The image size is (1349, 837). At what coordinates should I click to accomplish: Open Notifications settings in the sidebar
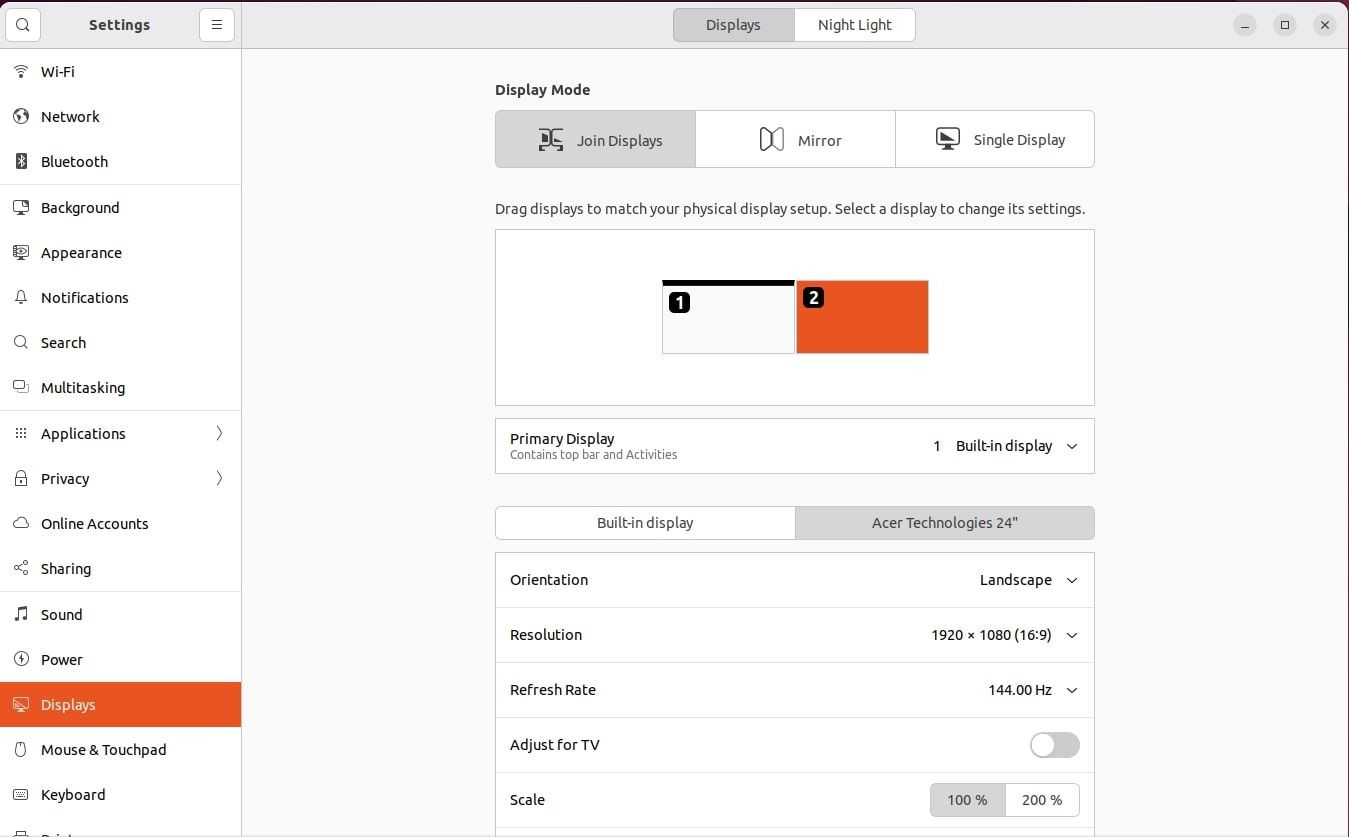point(84,297)
